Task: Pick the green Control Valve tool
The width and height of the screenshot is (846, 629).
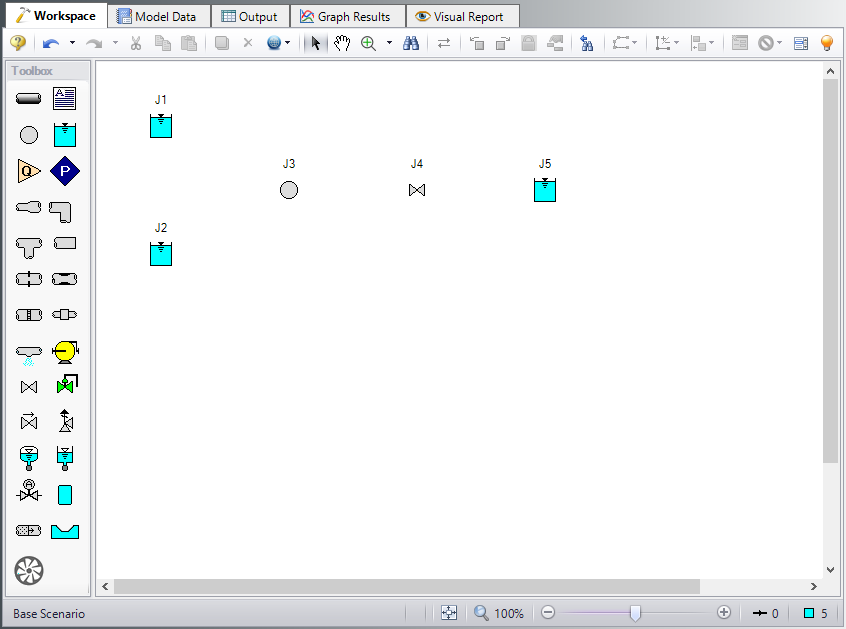Action: [66, 386]
